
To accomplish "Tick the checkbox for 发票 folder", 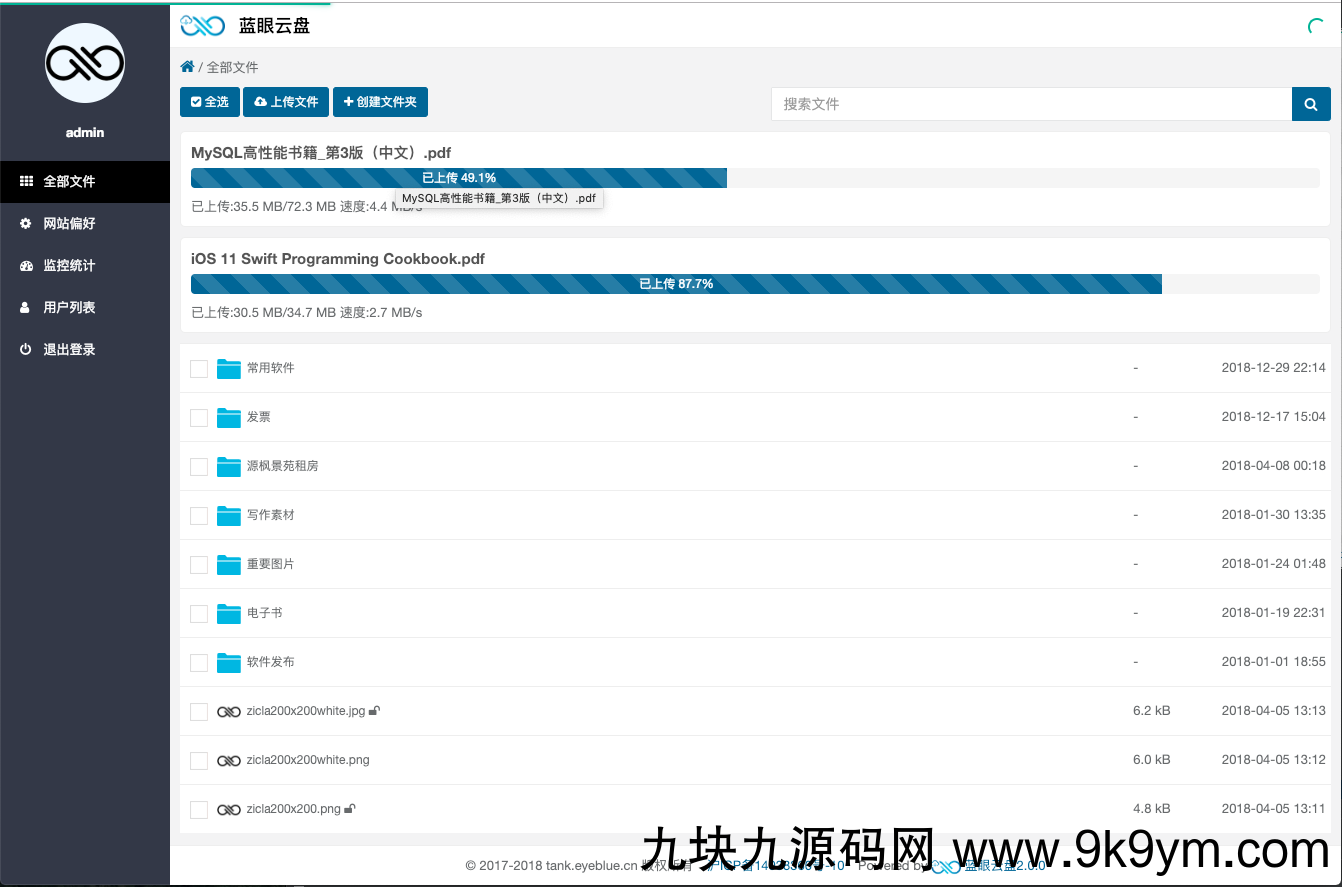I will click(199, 417).
